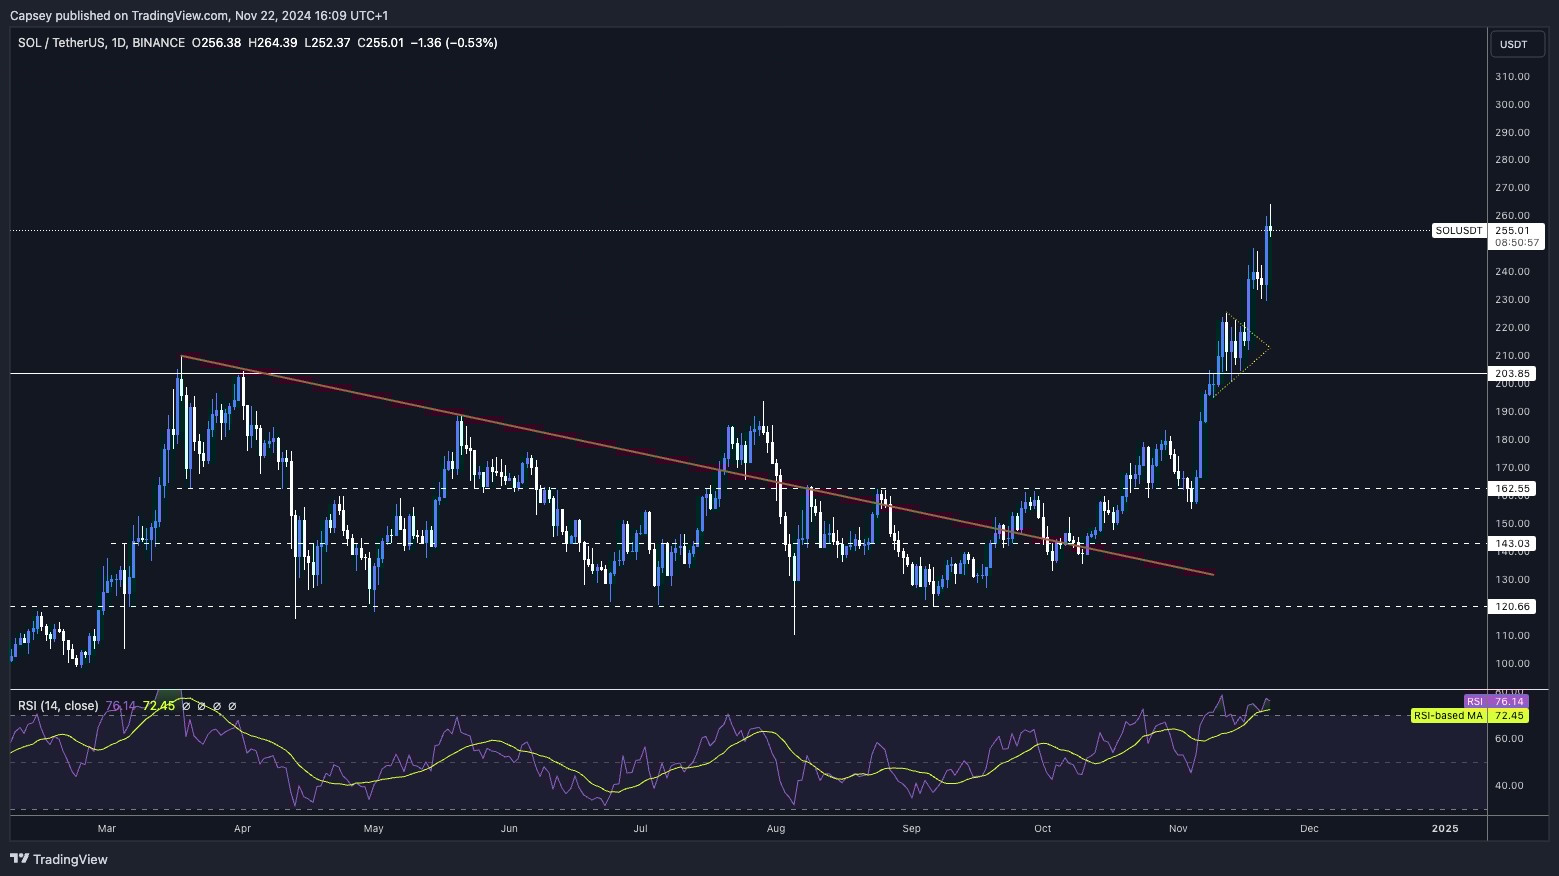This screenshot has height=876, width=1559.
Task: Toggle the USDT currency unit button
Action: coord(1516,44)
